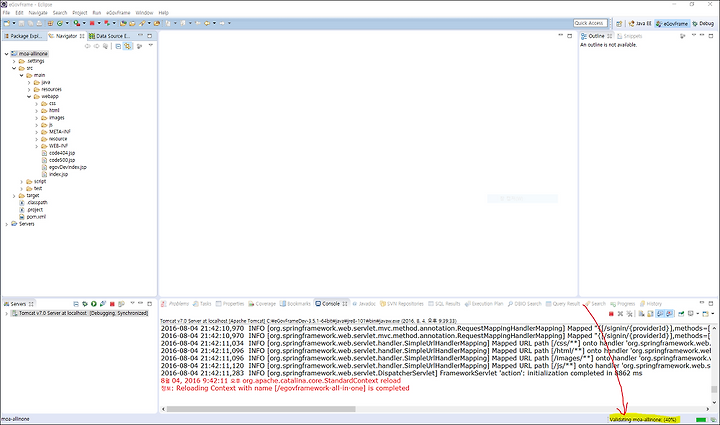The width and height of the screenshot is (720, 425).
Task: Select Tomcat v7.0 Server at localhost
Action: (79, 313)
